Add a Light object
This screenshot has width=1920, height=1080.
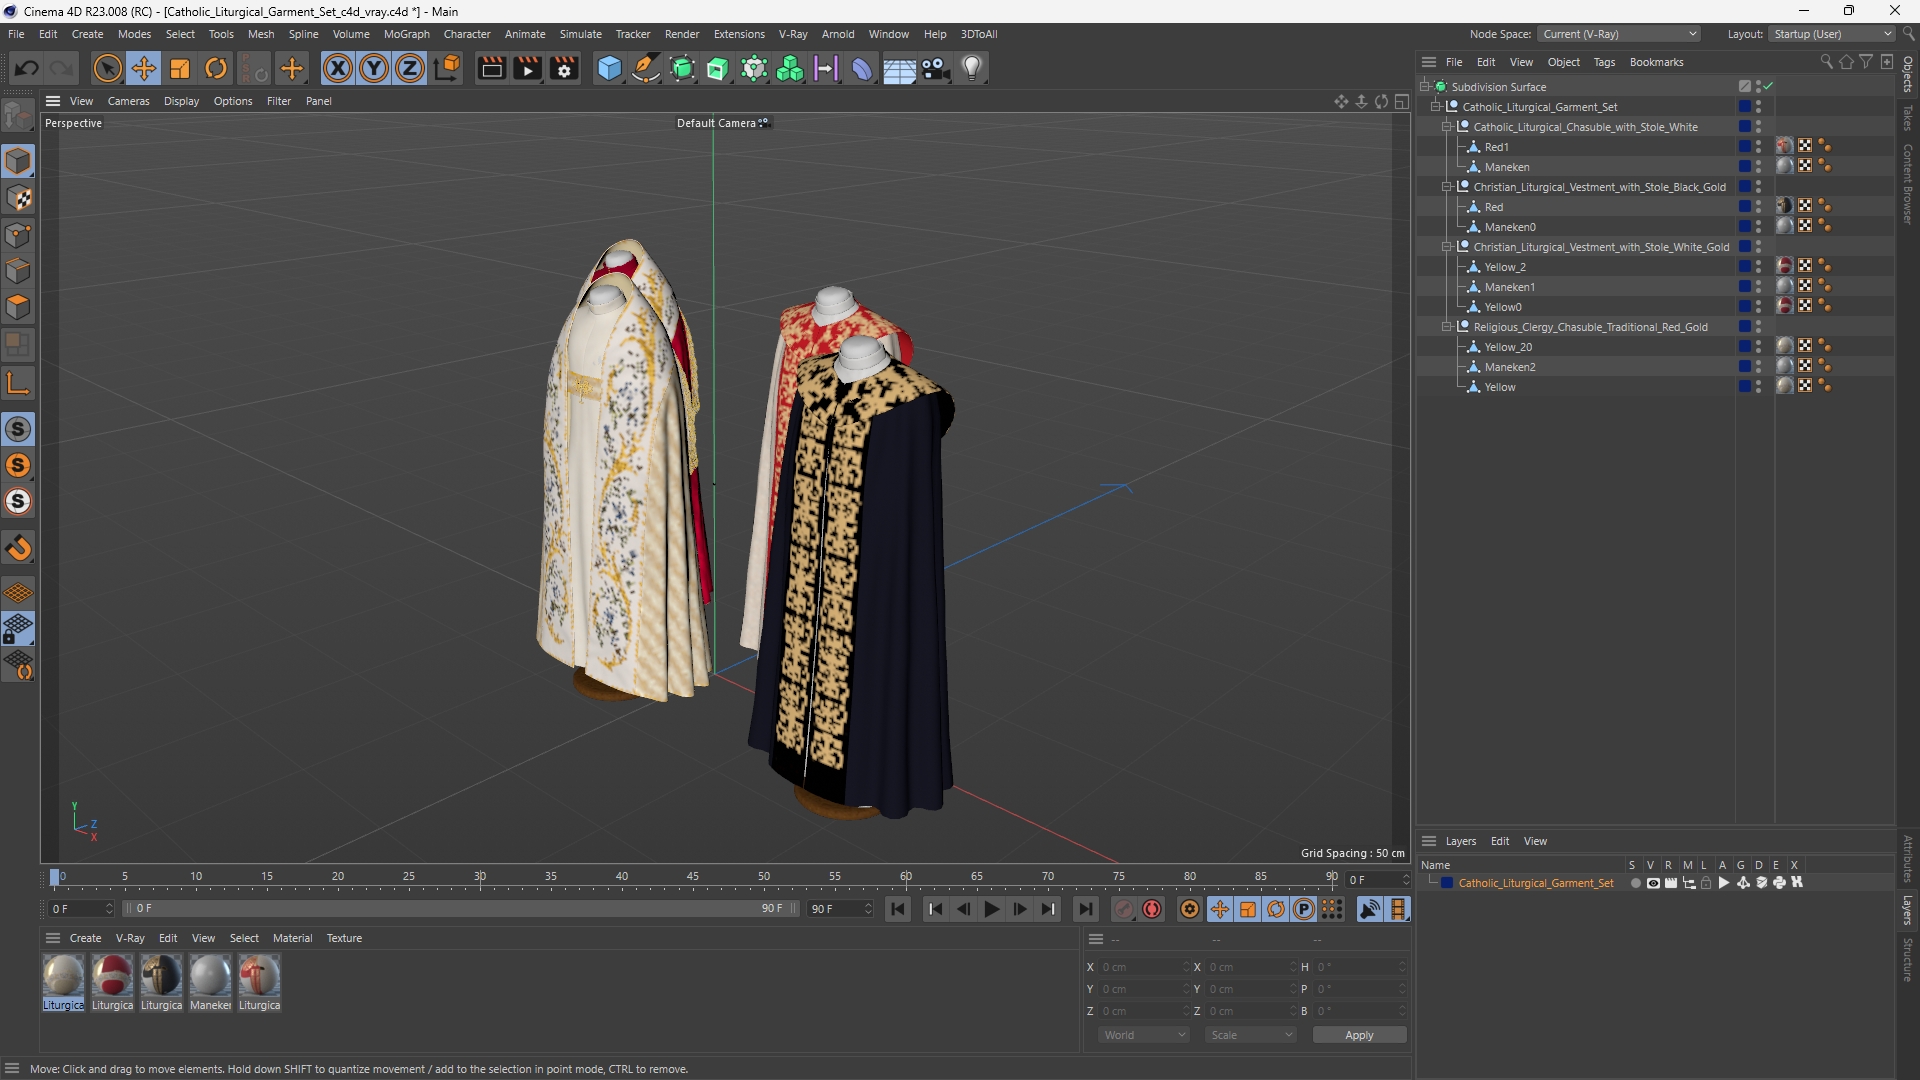point(972,68)
